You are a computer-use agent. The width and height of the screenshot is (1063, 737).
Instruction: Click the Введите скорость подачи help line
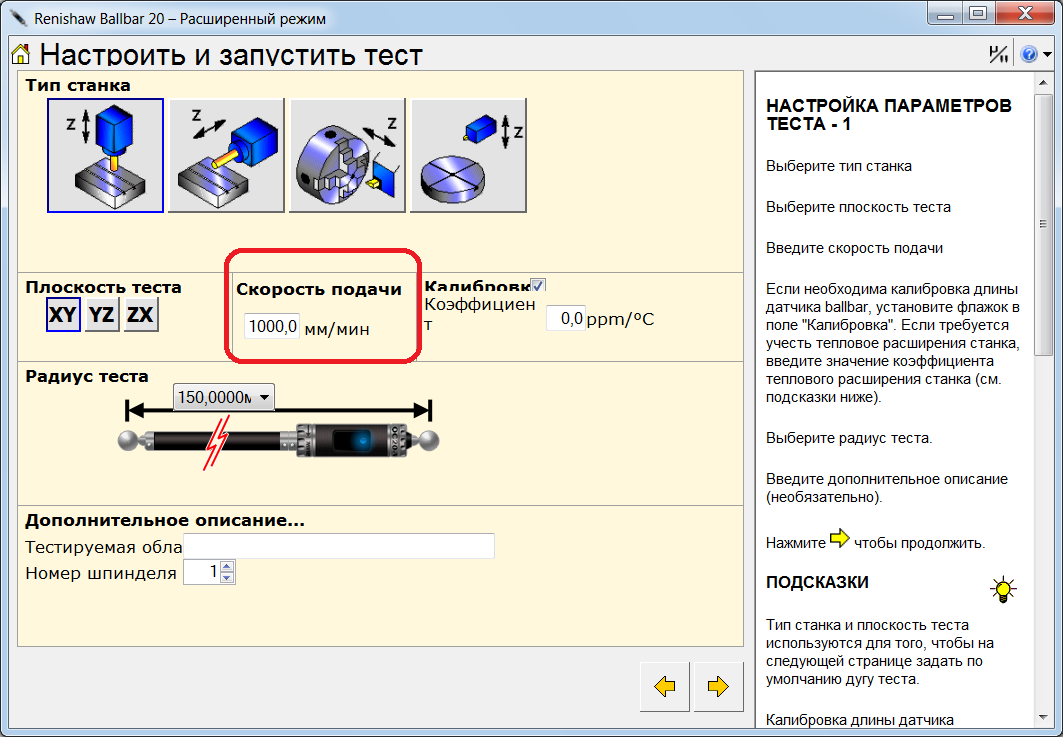tap(854, 248)
